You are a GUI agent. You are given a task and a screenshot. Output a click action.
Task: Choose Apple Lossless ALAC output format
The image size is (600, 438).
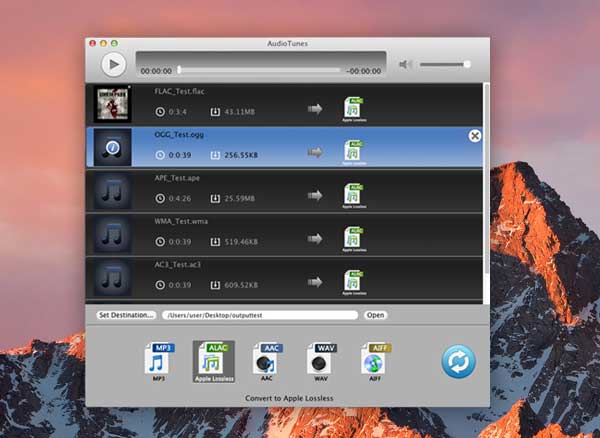214,361
